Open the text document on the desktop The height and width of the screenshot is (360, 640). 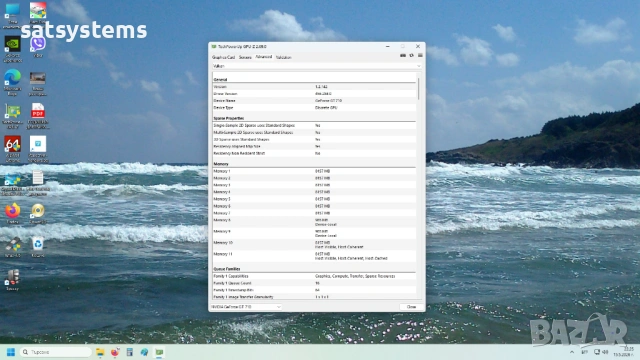click(38, 183)
